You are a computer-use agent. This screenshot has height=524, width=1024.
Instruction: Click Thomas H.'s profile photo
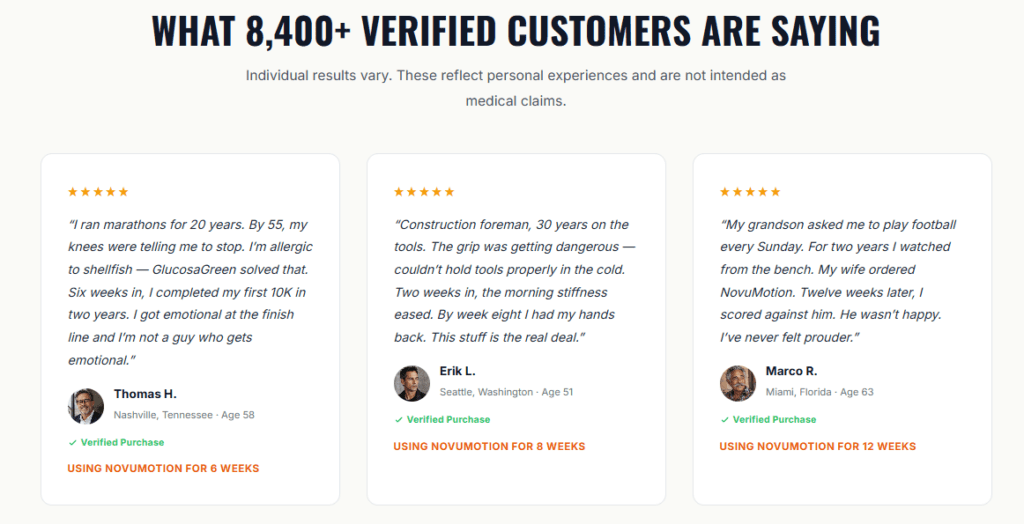click(86, 406)
